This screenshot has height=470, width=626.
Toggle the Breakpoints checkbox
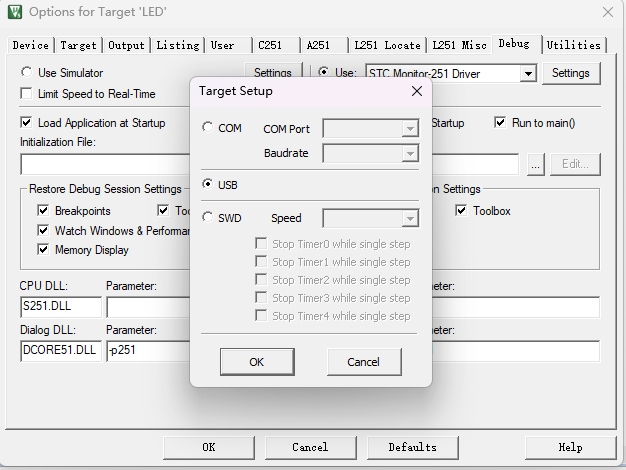(43, 210)
